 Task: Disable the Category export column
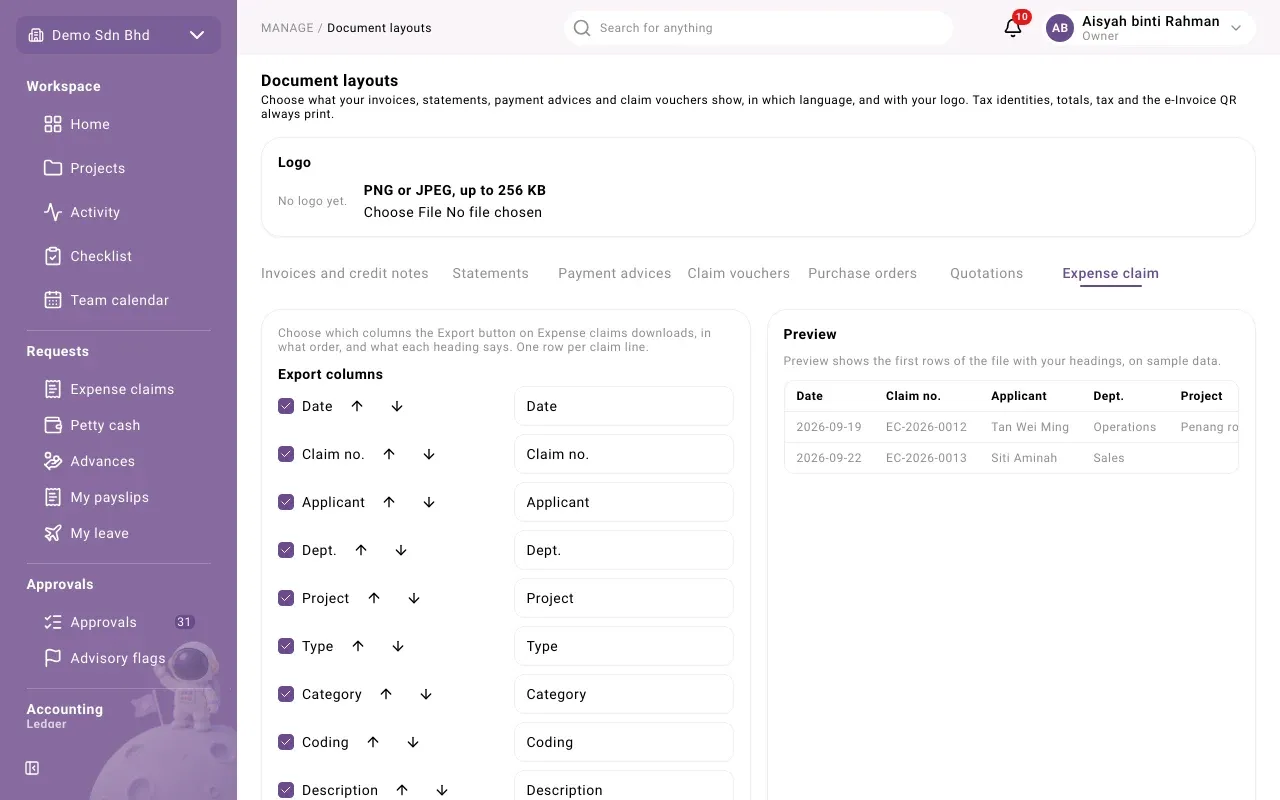pyautogui.click(x=286, y=694)
